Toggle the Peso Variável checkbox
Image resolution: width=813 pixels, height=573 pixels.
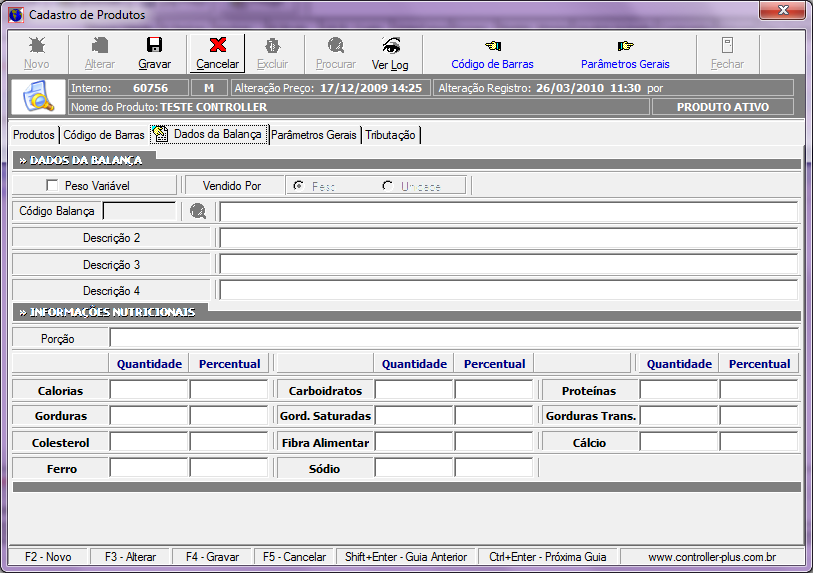pyautogui.click(x=52, y=185)
